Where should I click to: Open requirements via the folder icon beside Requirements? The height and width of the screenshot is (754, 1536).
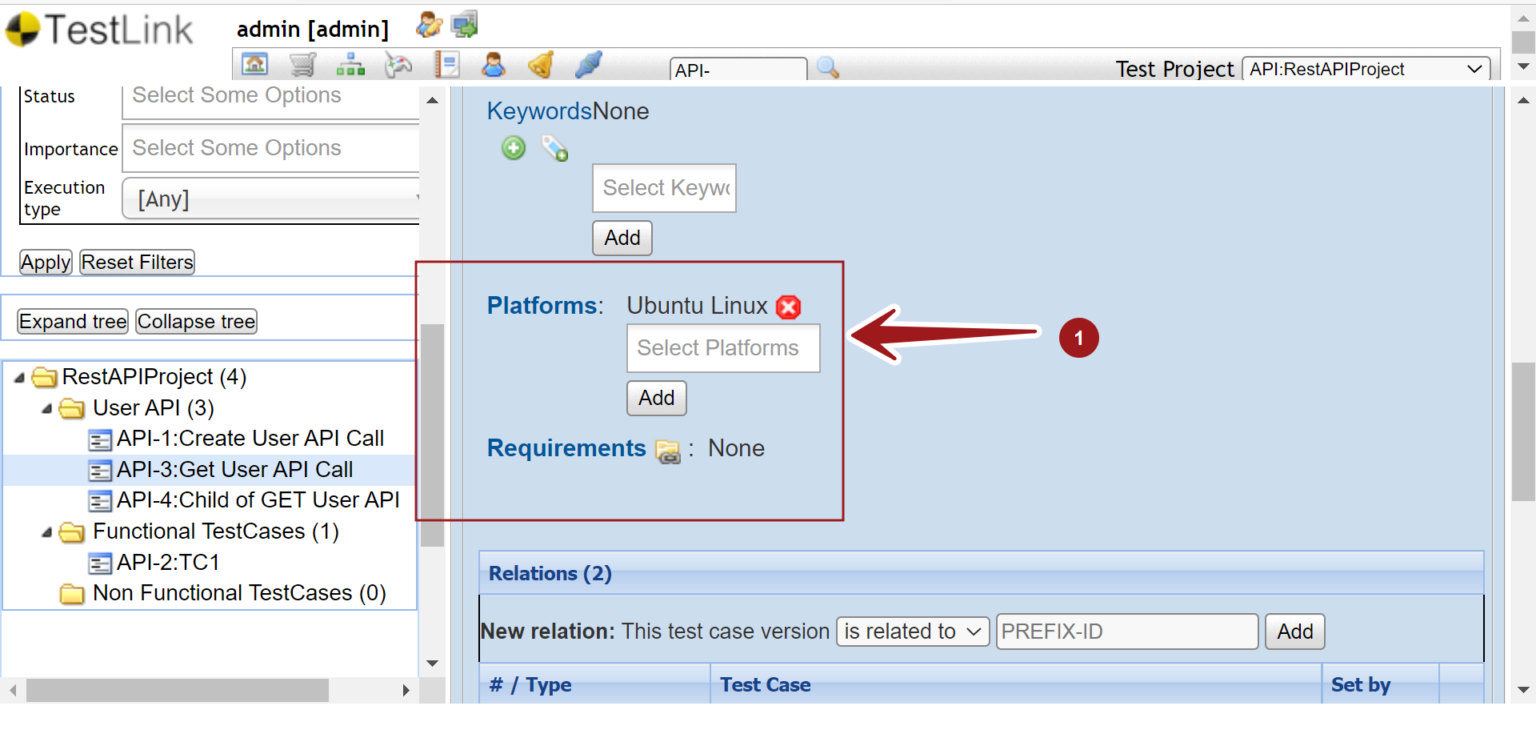click(668, 452)
